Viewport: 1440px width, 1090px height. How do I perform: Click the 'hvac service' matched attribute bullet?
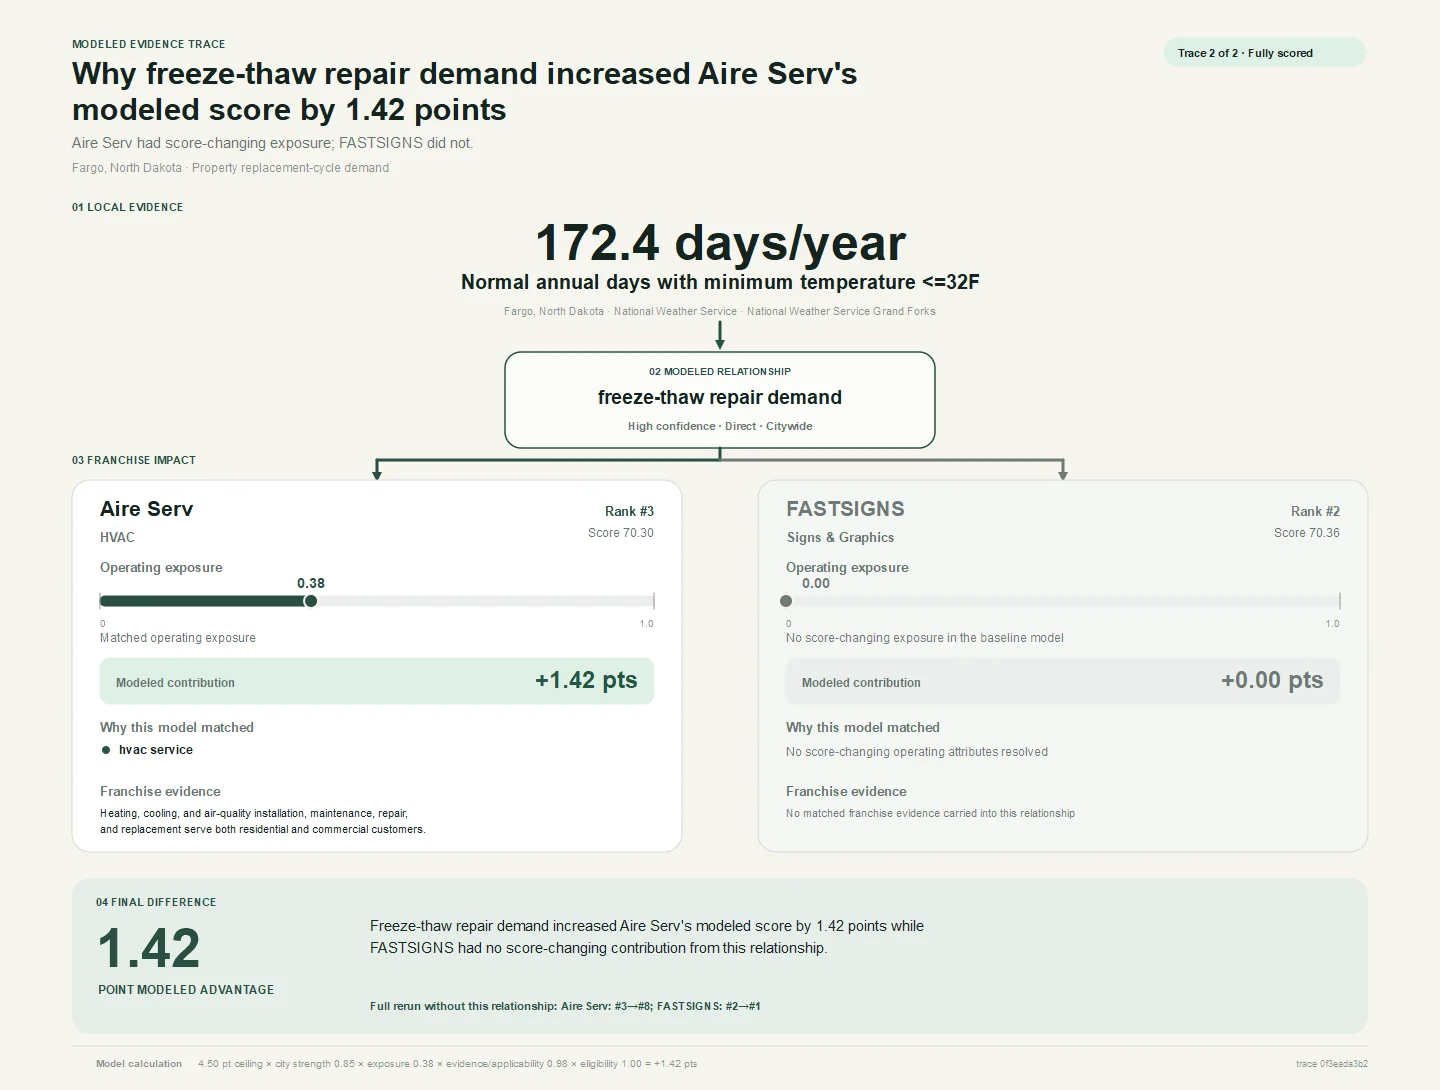pos(148,750)
